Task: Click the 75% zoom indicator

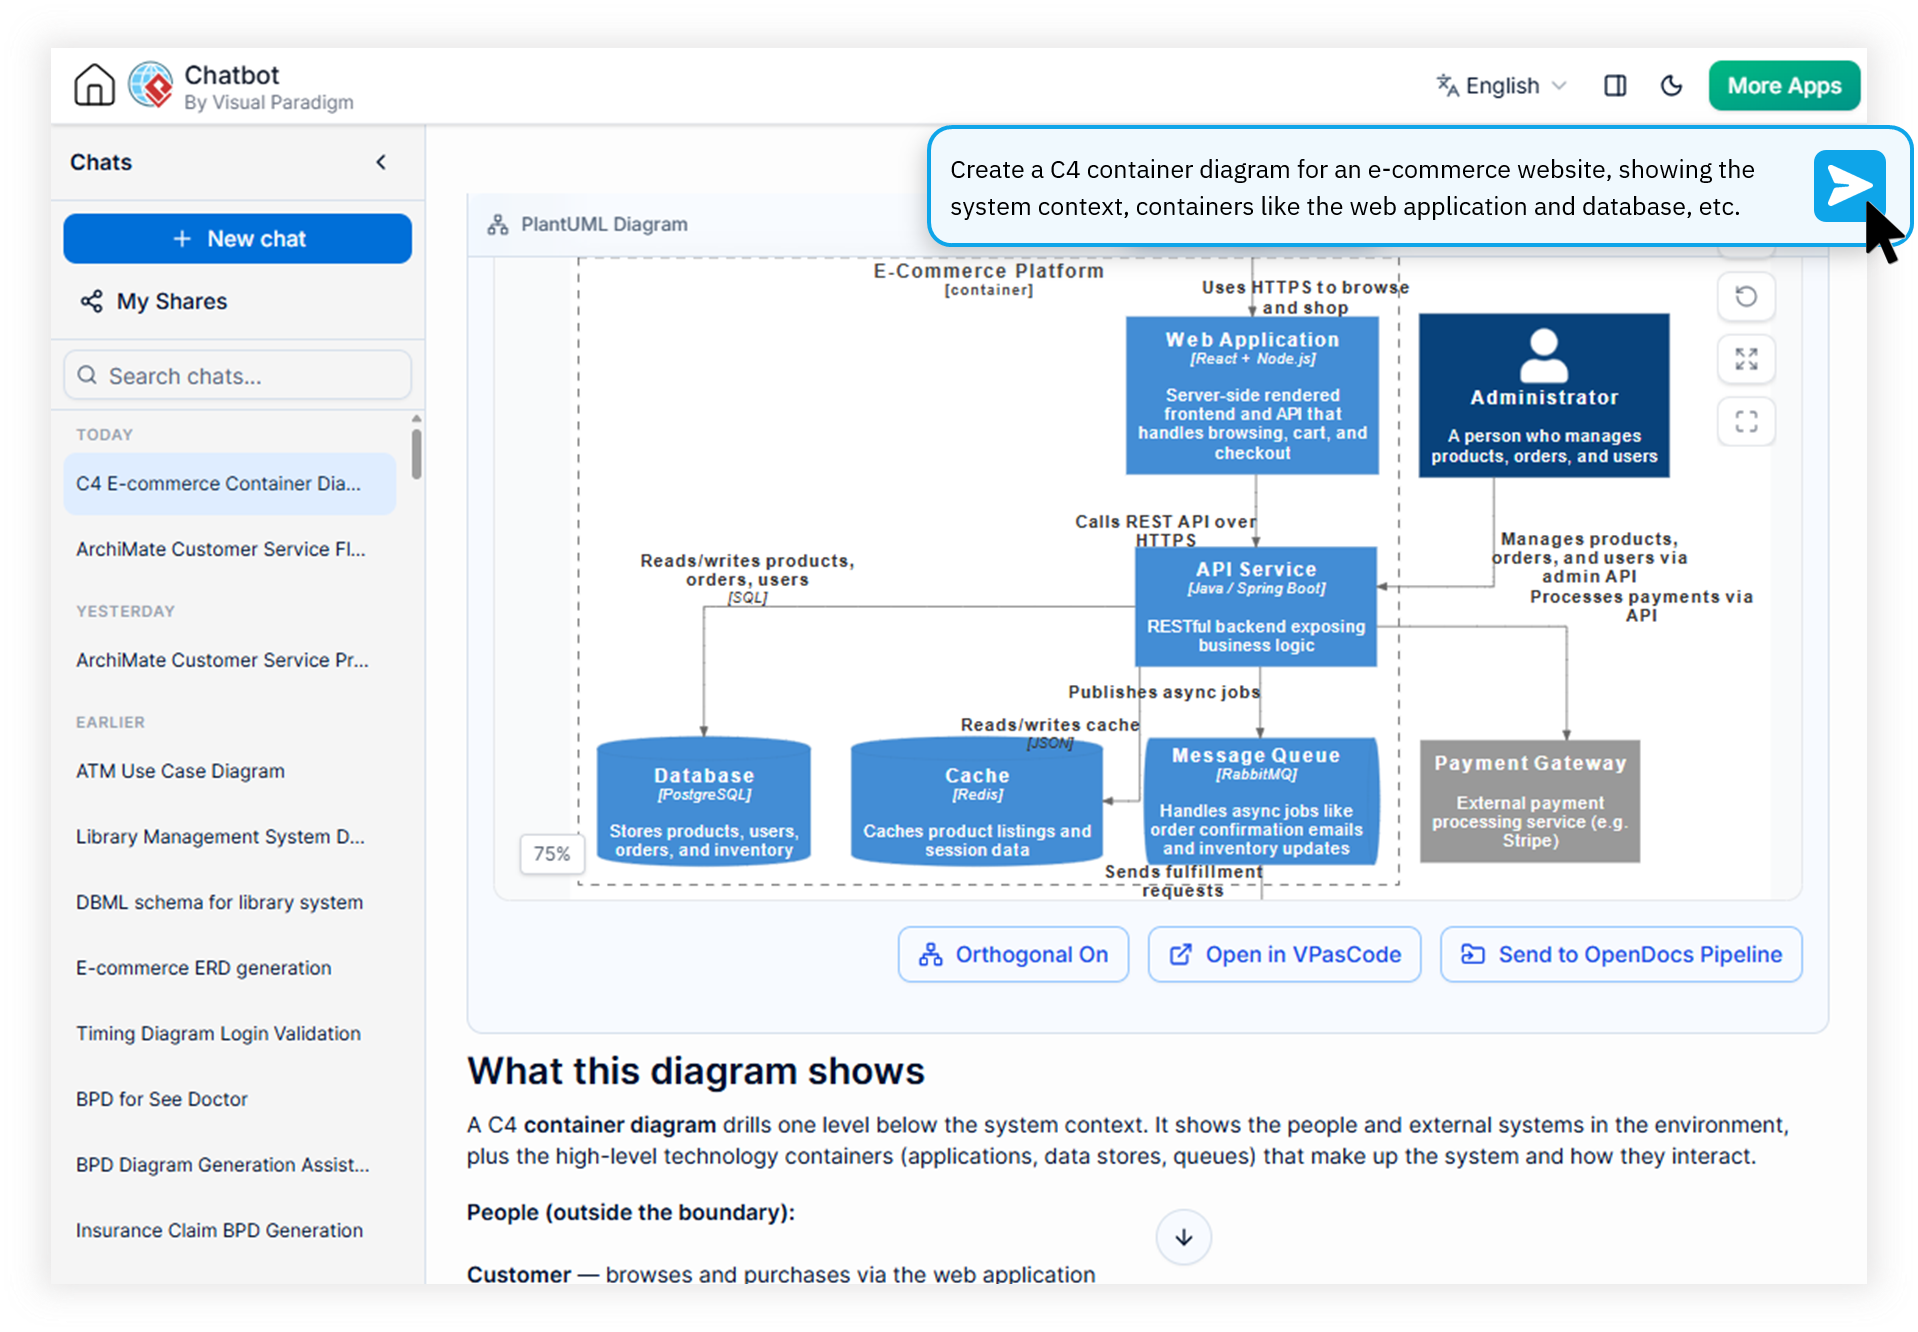Action: point(551,854)
